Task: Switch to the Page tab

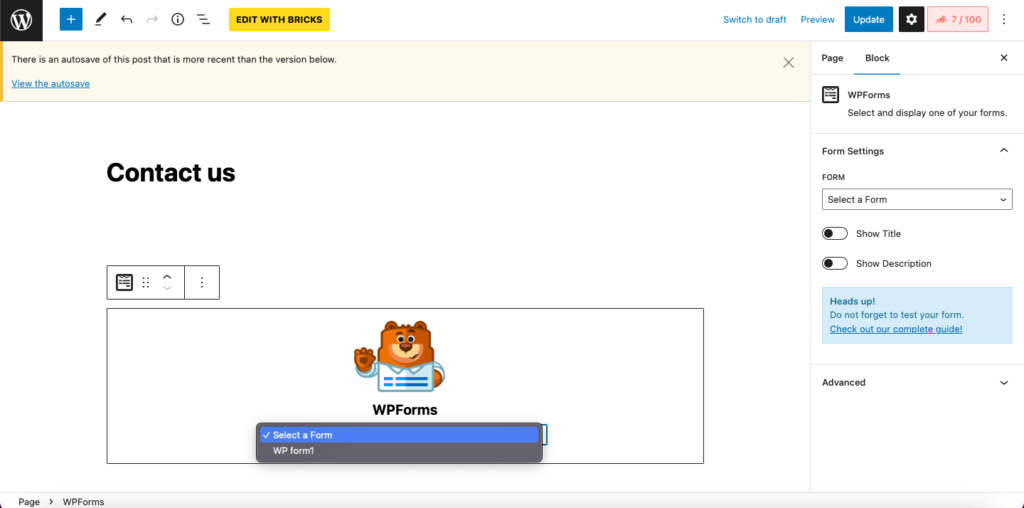Action: 832,58
